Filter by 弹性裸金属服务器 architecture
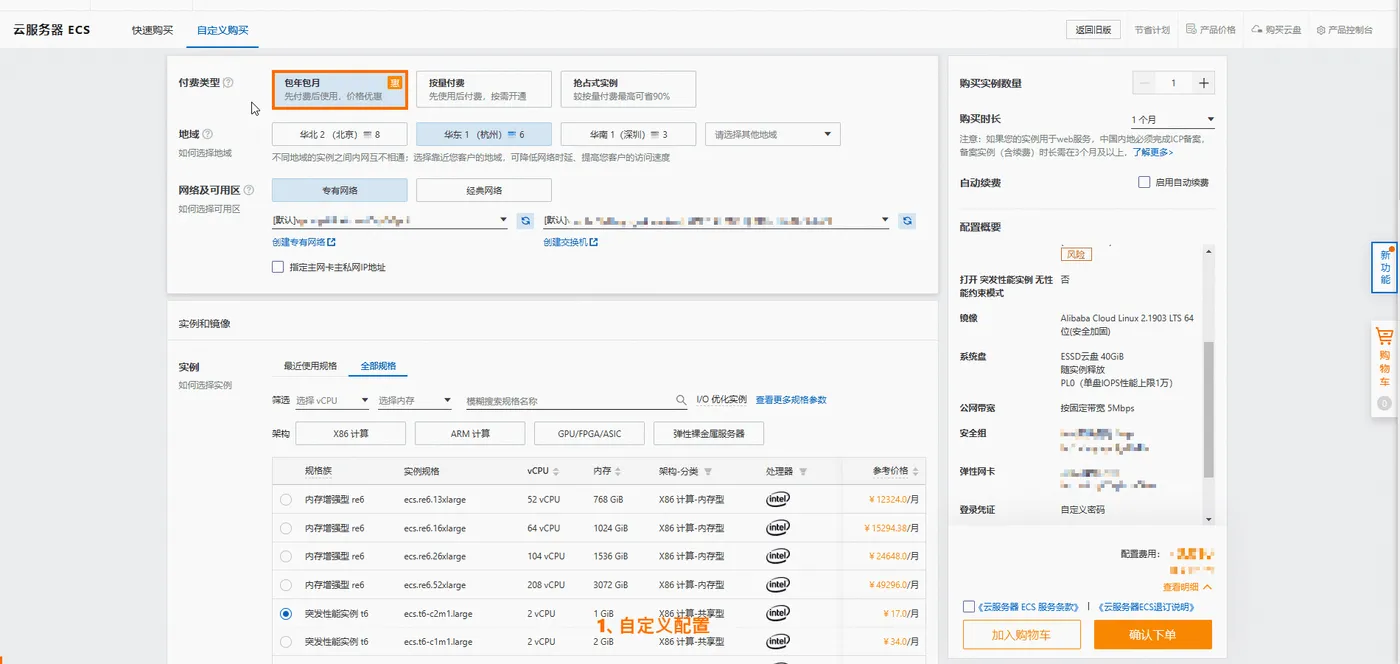 click(709, 433)
